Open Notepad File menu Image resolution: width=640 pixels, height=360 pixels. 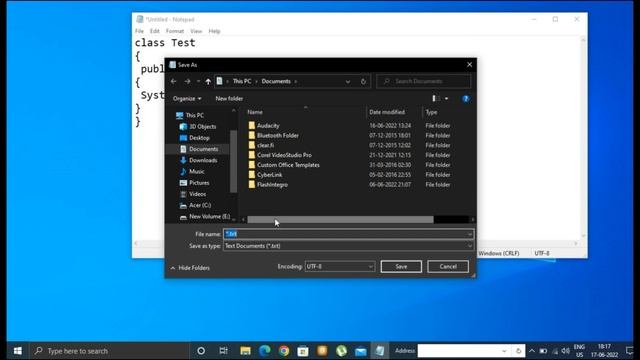(139, 31)
